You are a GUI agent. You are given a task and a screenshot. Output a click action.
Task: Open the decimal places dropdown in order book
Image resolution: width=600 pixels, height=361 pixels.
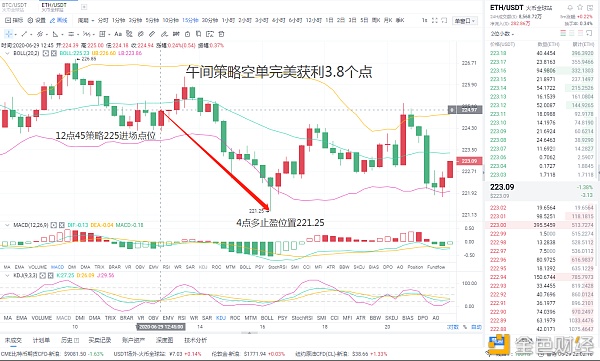tap(502, 34)
